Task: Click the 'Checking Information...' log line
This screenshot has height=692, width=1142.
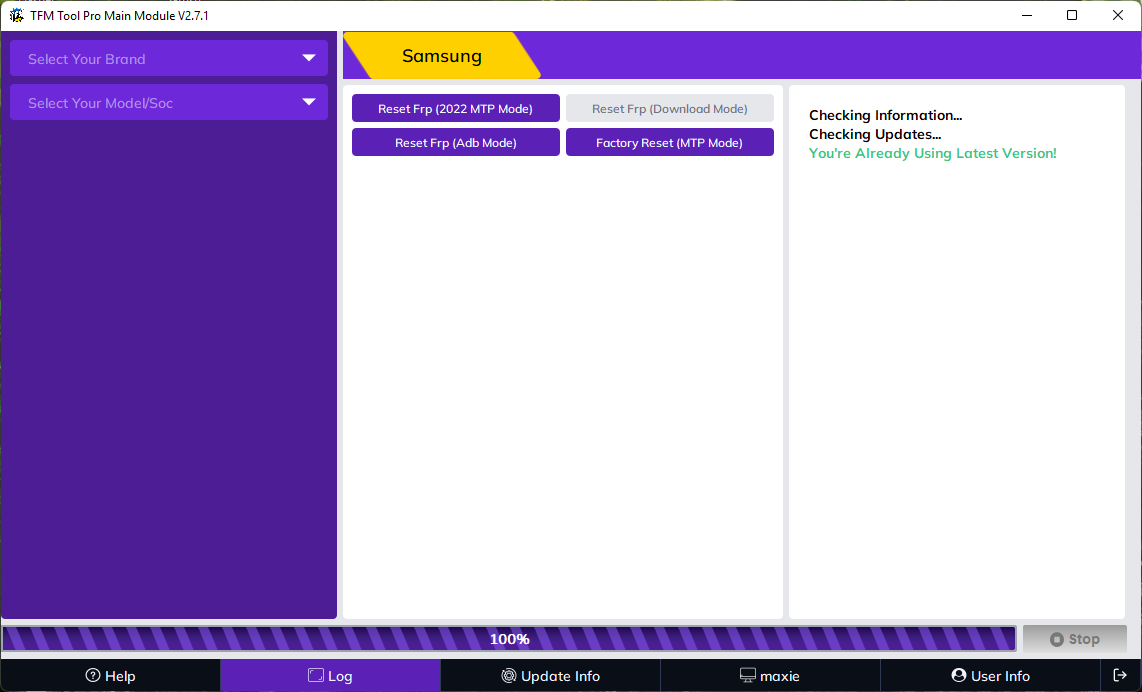Action: click(885, 115)
